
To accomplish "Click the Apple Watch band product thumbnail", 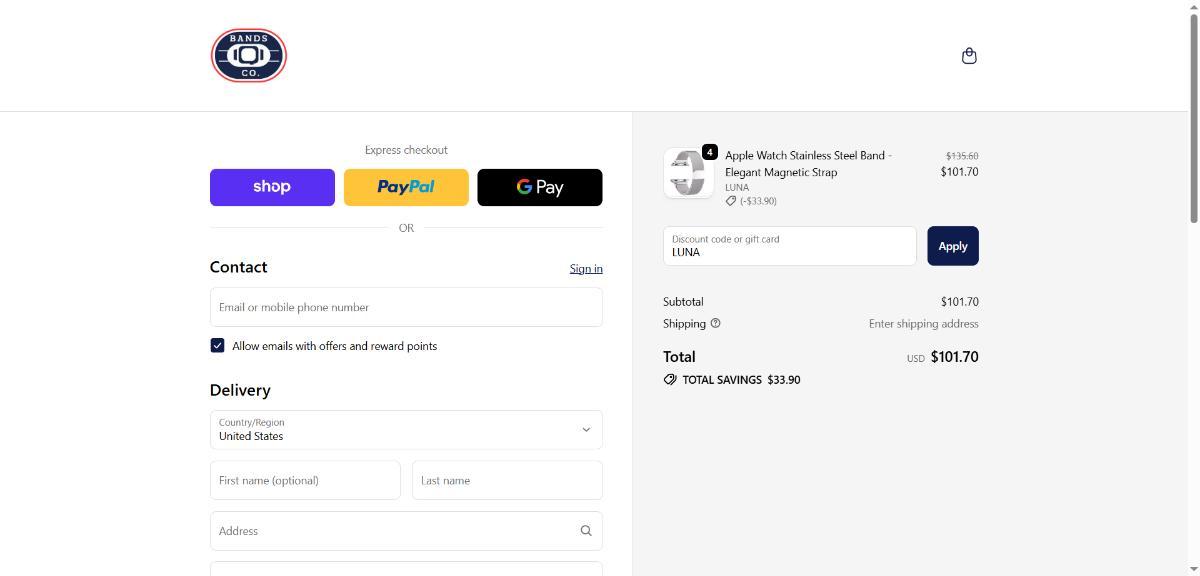I will (688, 174).
